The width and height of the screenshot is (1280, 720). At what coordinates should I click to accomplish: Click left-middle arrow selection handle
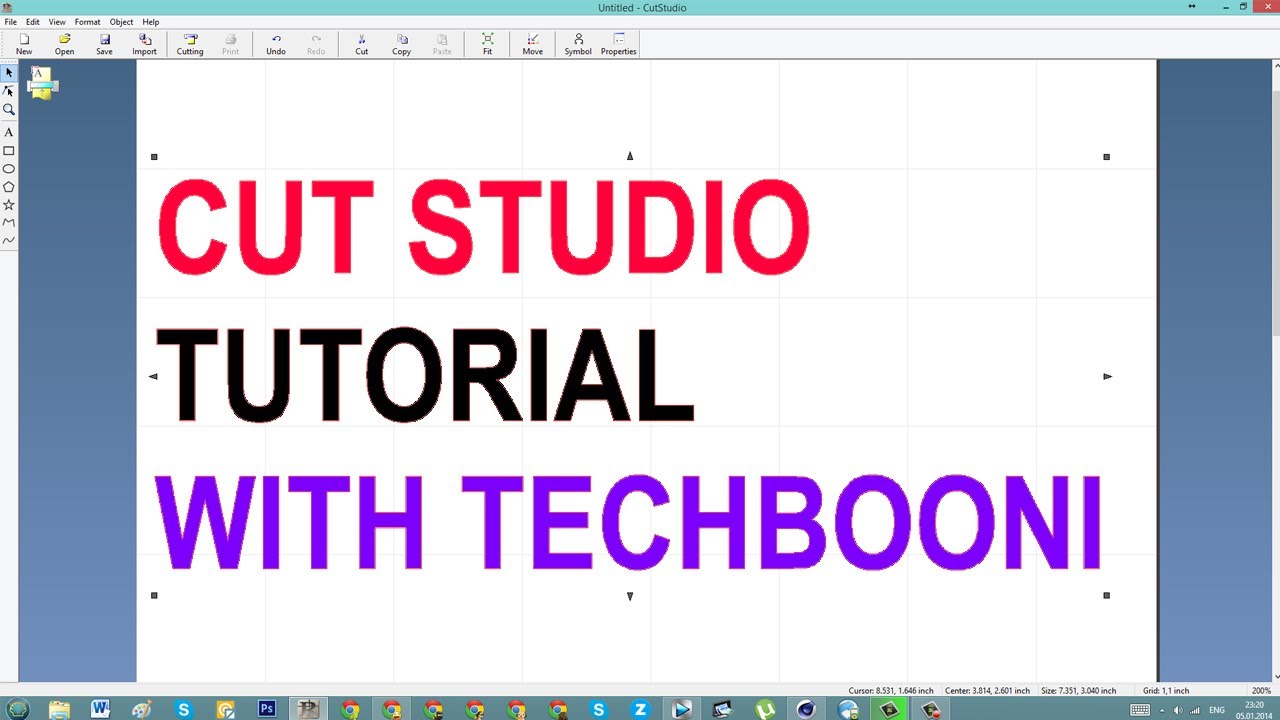[153, 377]
